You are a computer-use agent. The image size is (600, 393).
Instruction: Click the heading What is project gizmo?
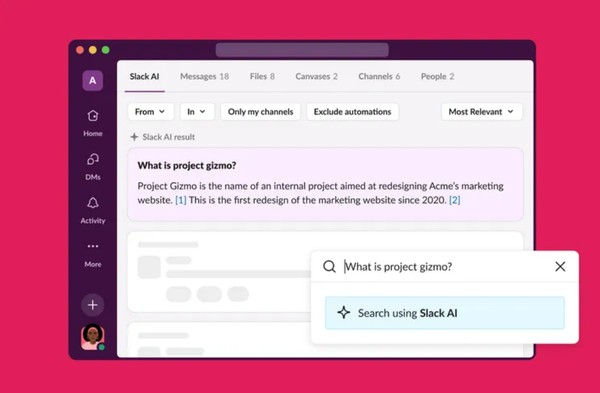point(187,165)
